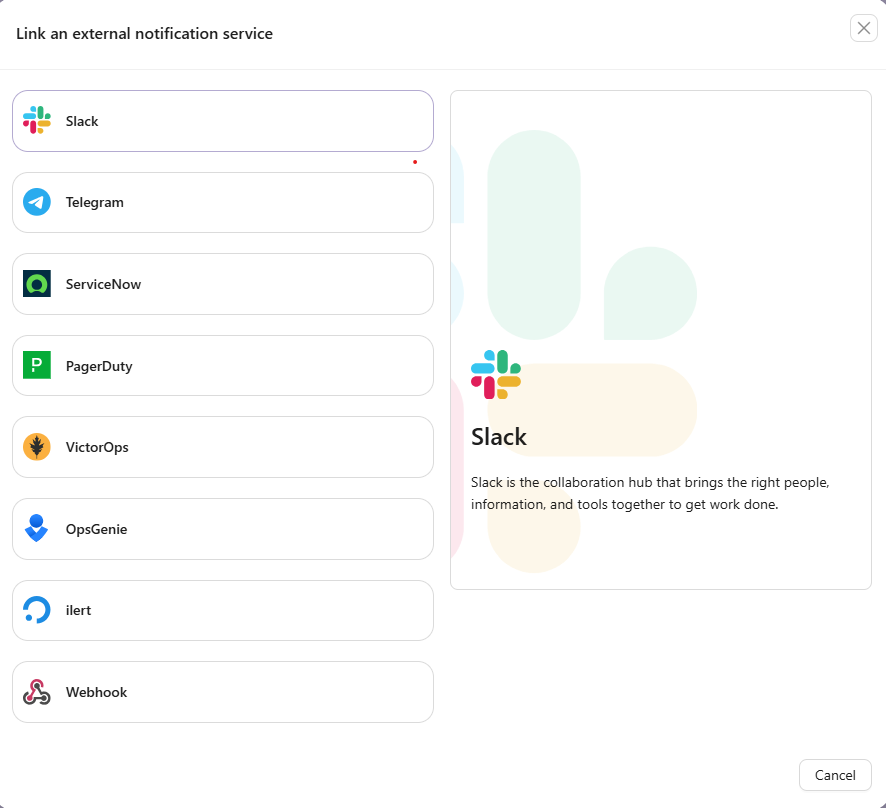Select the ilert notification service

pyautogui.click(x=222, y=610)
